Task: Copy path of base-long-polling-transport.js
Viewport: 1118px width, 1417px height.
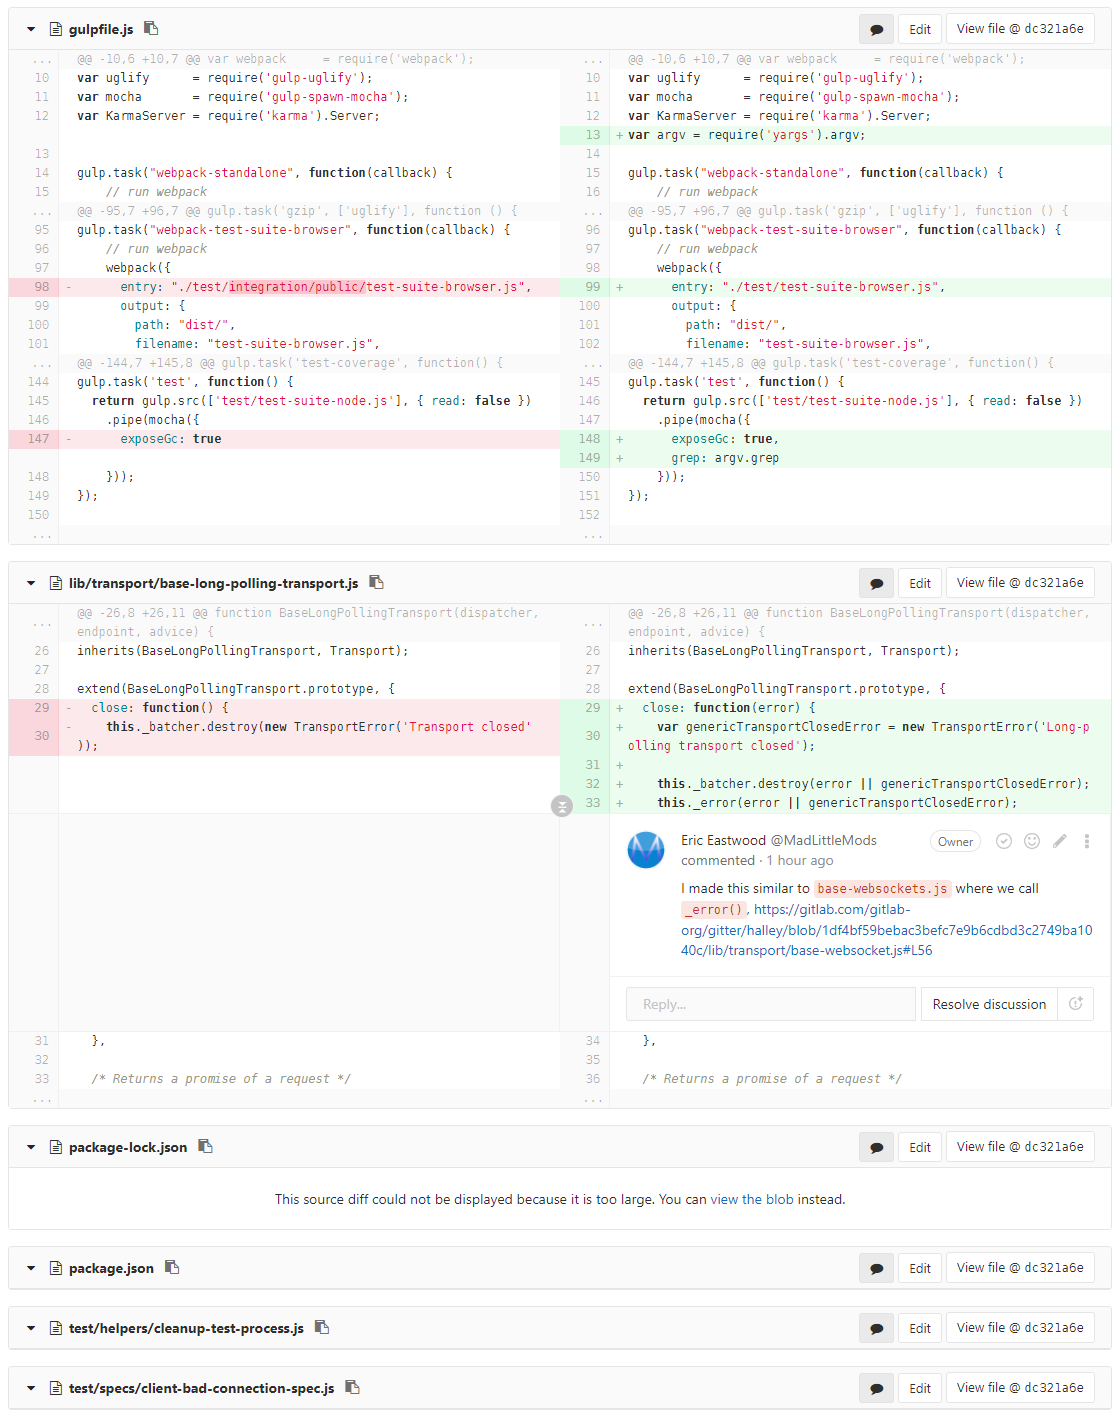Action: [376, 582]
